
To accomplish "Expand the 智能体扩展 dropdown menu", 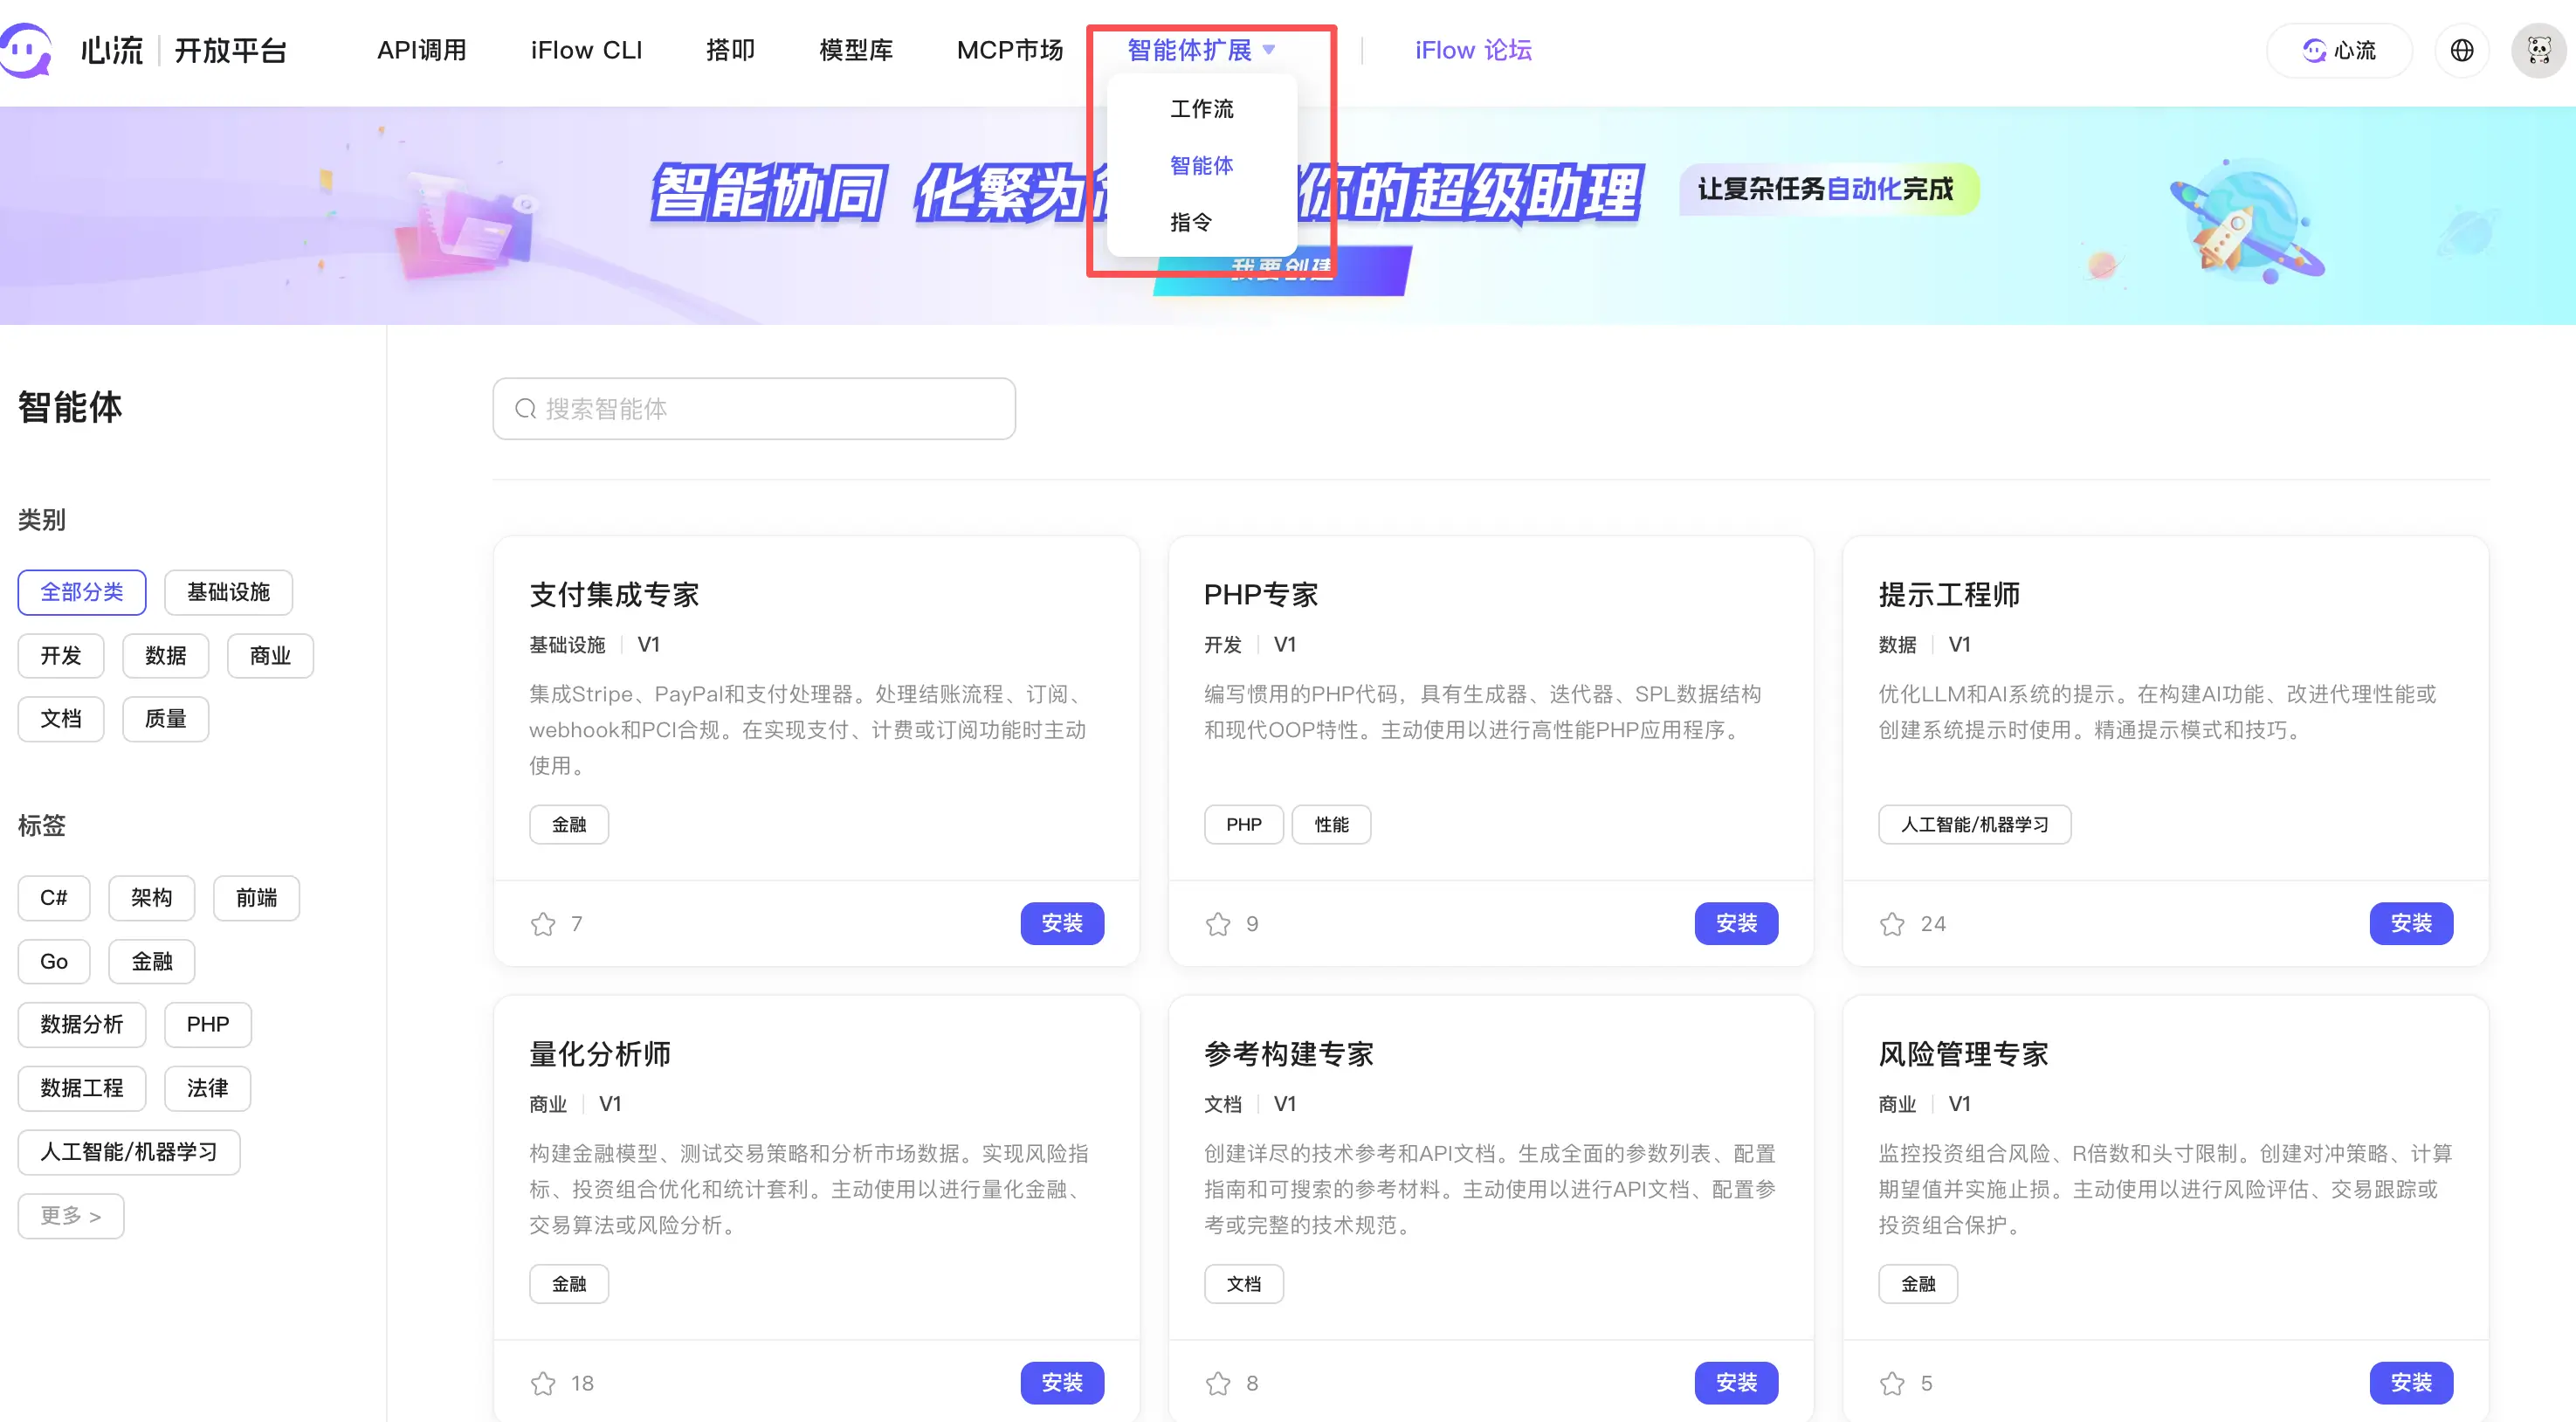I will (1200, 50).
